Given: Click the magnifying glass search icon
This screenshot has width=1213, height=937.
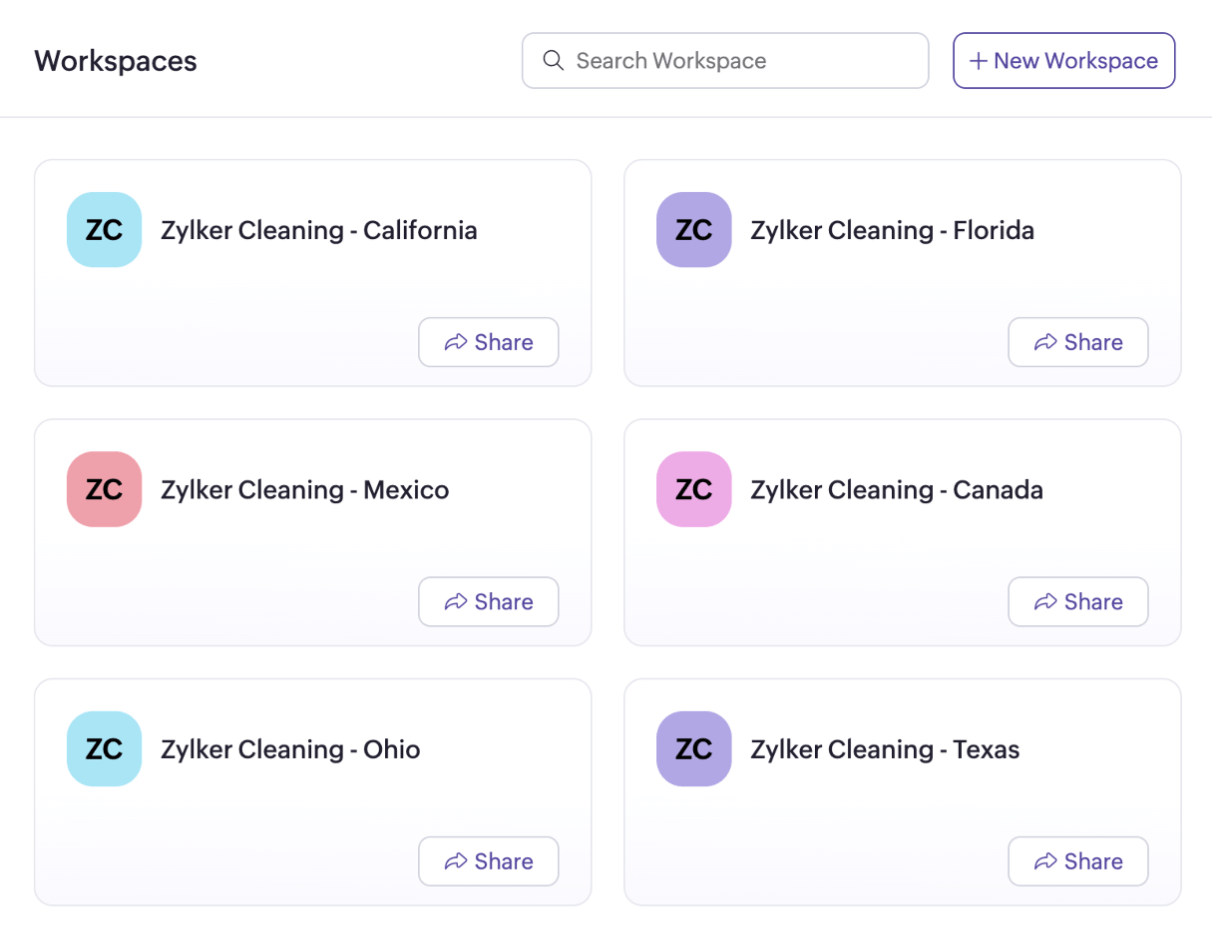Looking at the screenshot, I should coord(553,61).
